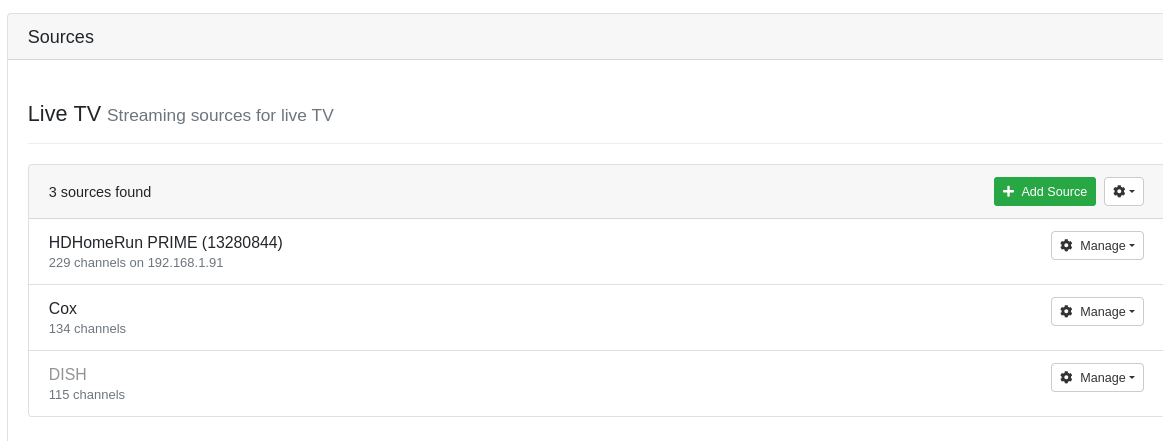1163x441 pixels.
Task: Select the greyed-out DISH source name
Action: (x=68, y=375)
